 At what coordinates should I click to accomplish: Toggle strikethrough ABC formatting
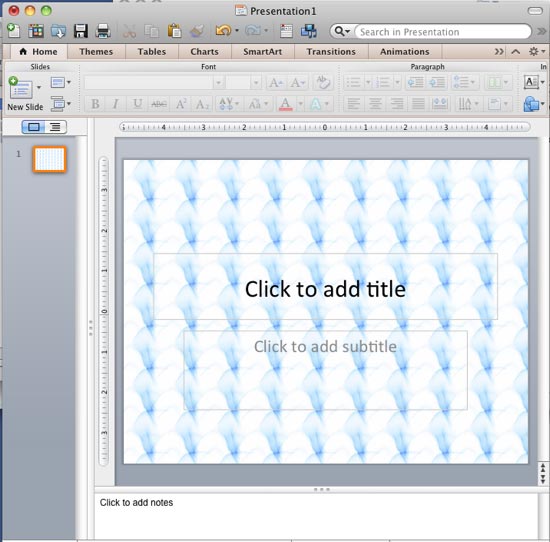[159, 104]
